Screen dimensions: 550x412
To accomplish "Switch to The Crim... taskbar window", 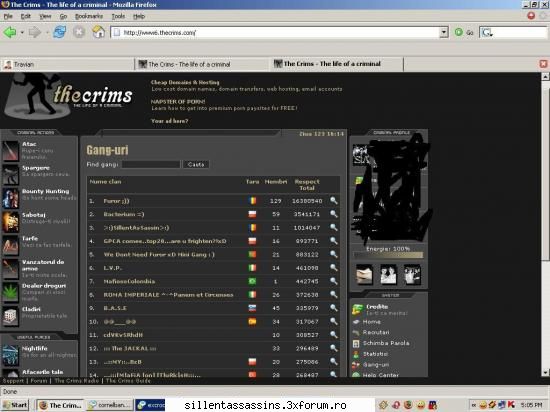I will pyautogui.click(x=60, y=405).
